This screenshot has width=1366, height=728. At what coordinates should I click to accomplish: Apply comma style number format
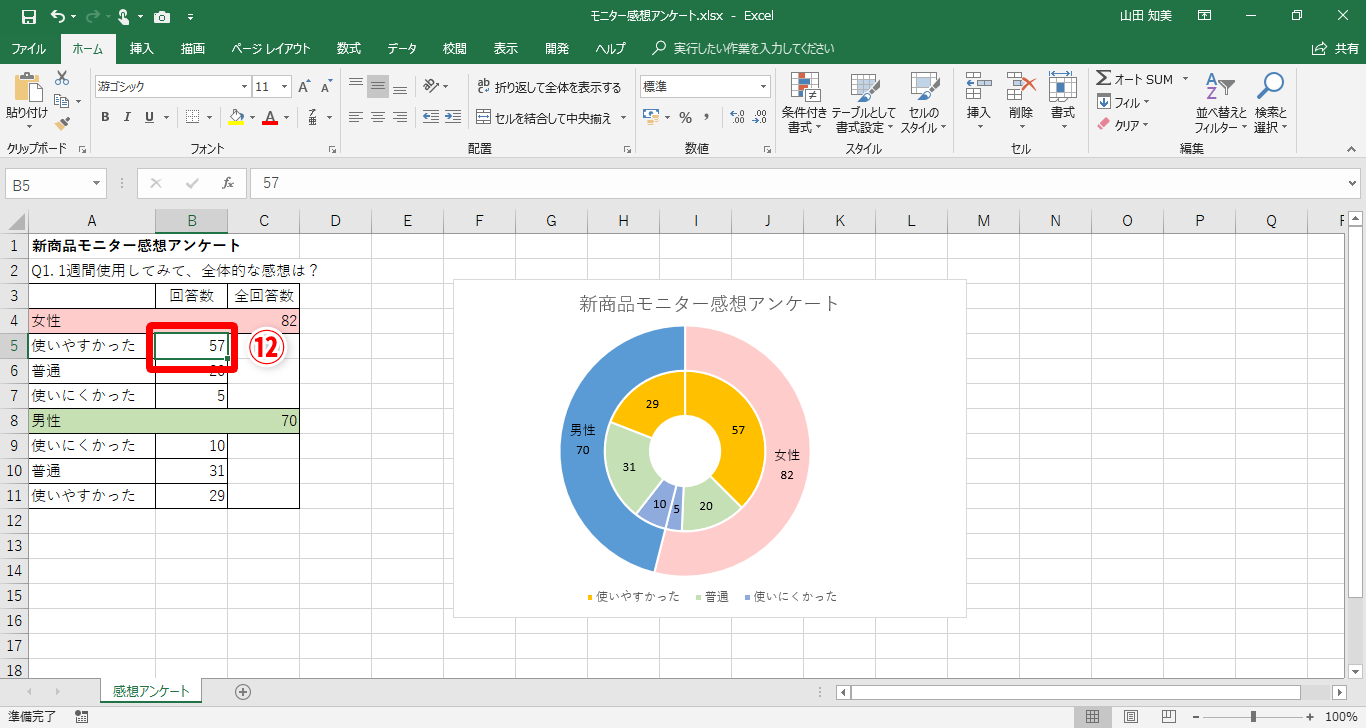(x=708, y=118)
